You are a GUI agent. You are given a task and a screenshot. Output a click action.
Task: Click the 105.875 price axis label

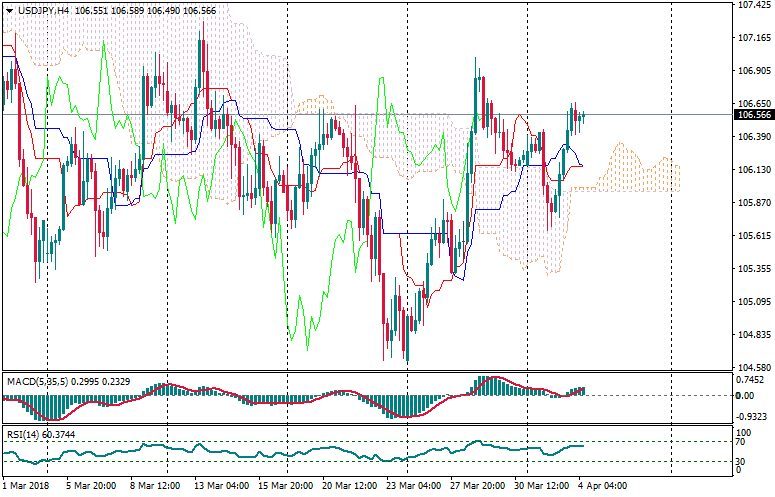[x=753, y=203]
